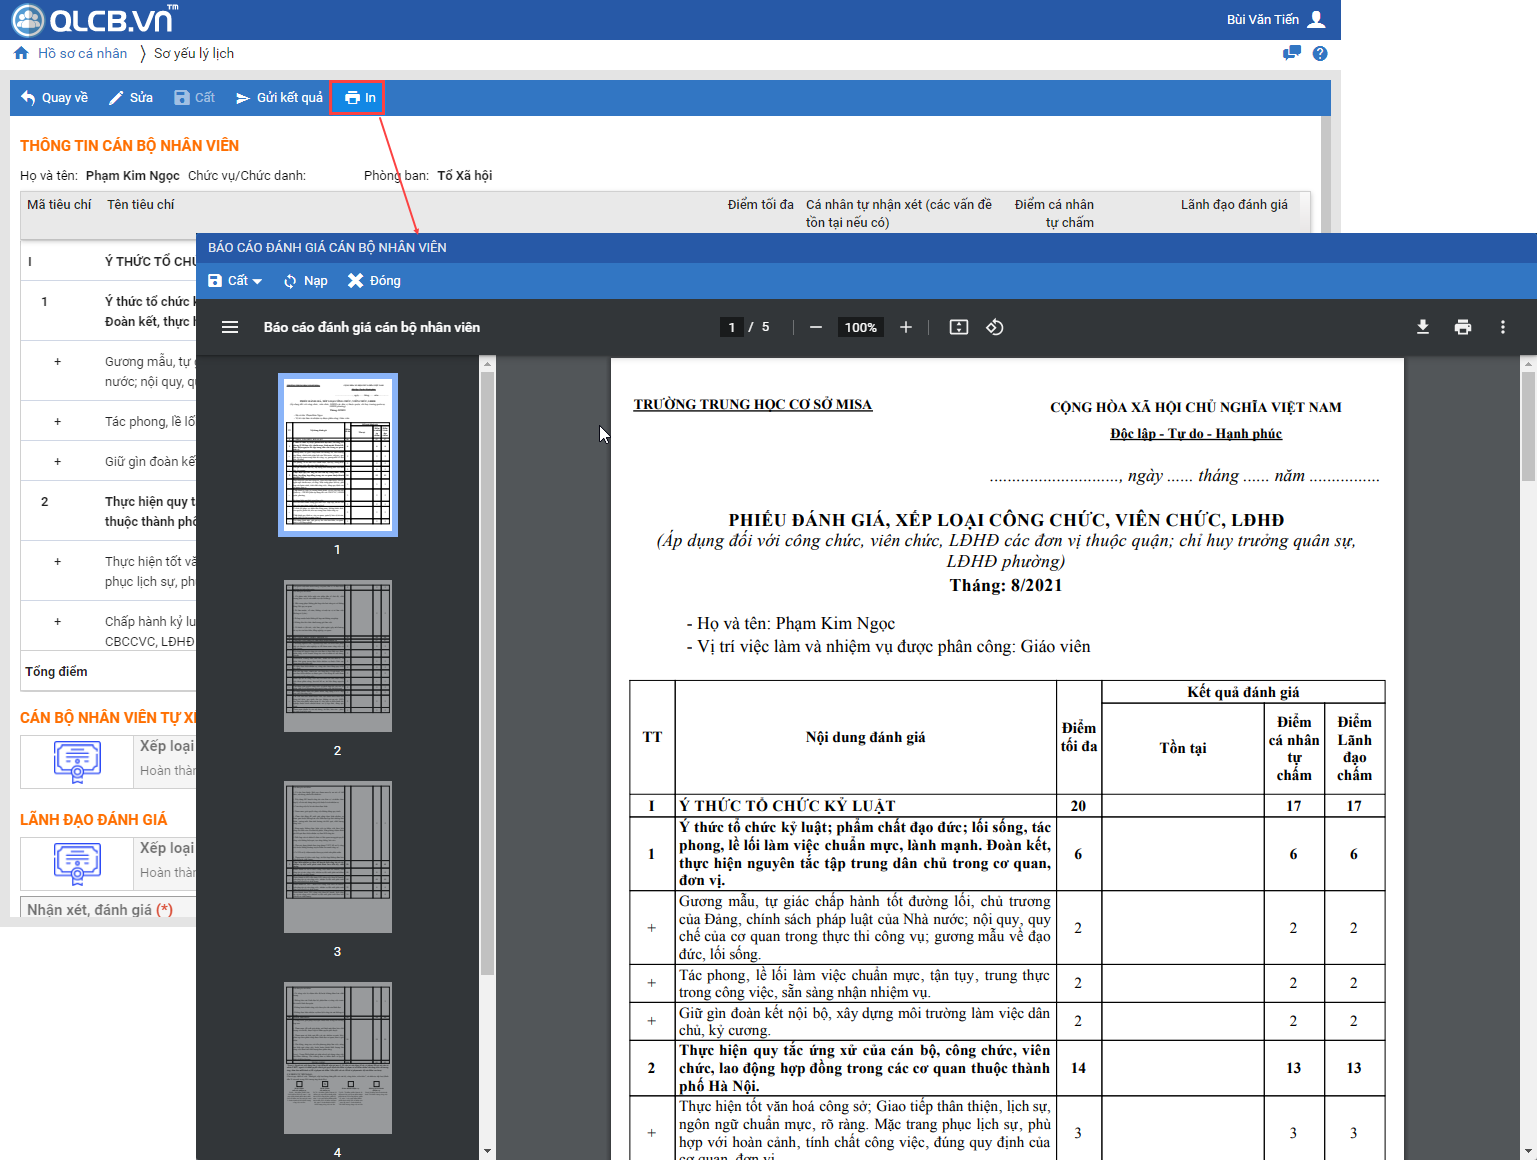Open the Cất save dropdown in report dialog
Viewport: 1537px width, 1160px height.
point(236,281)
